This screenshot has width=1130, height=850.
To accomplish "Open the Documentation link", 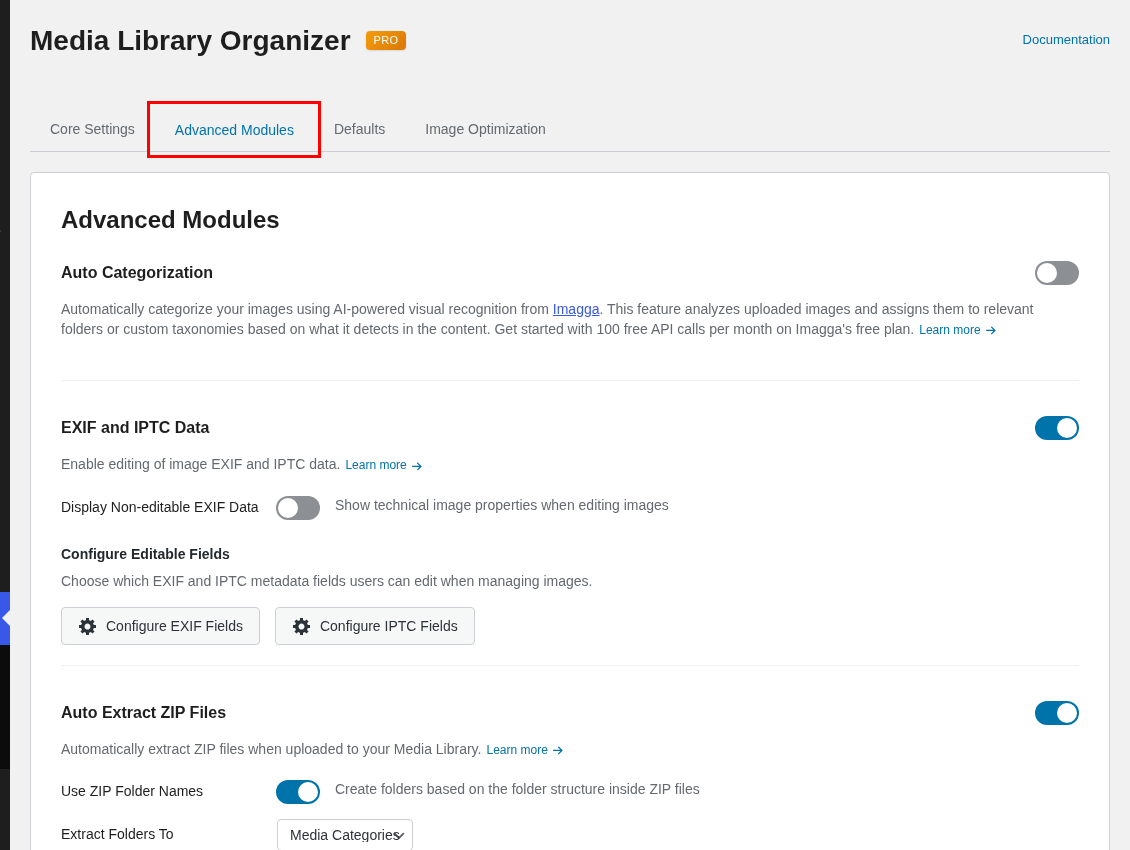I will click(1065, 40).
